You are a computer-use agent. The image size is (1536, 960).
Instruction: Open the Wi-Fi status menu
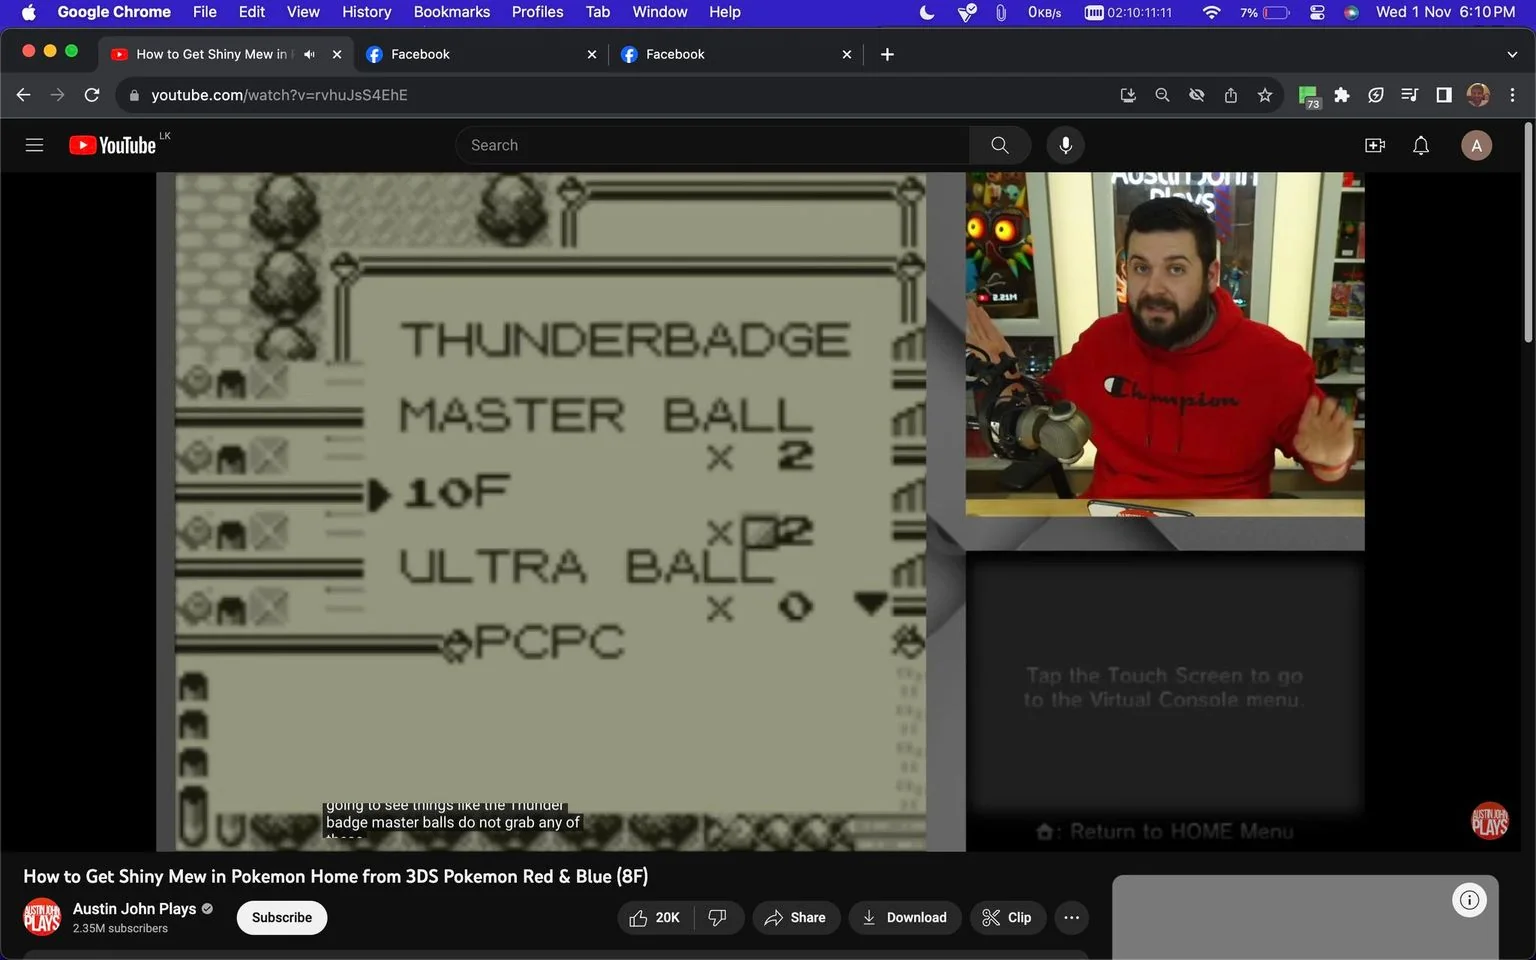(1211, 12)
